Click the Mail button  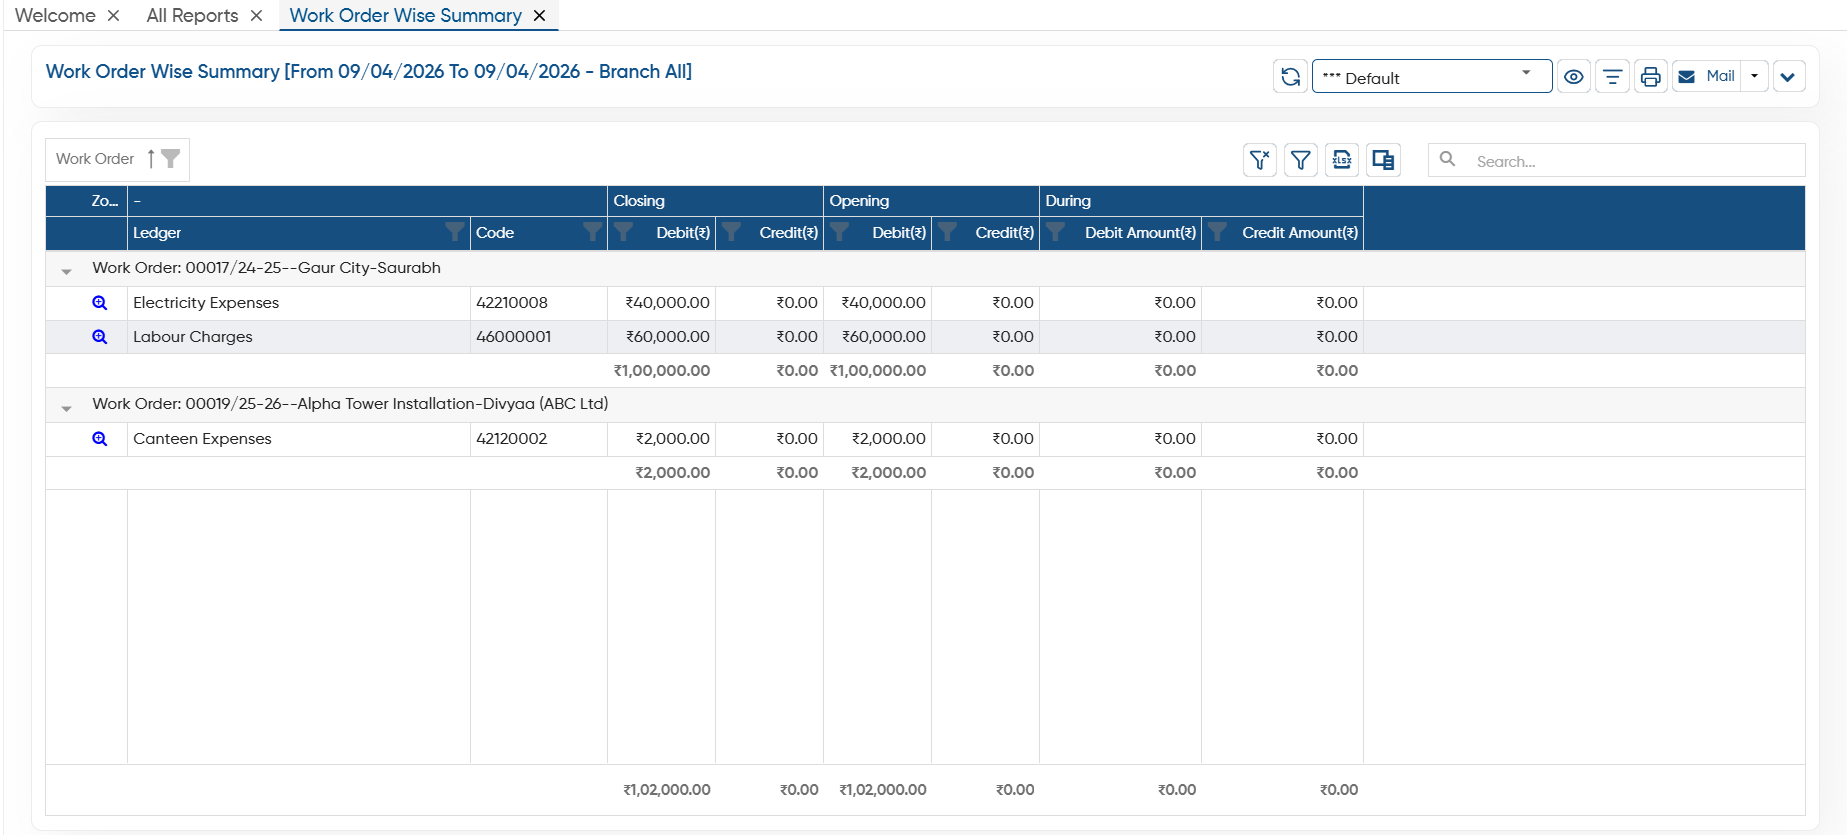point(1706,76)
